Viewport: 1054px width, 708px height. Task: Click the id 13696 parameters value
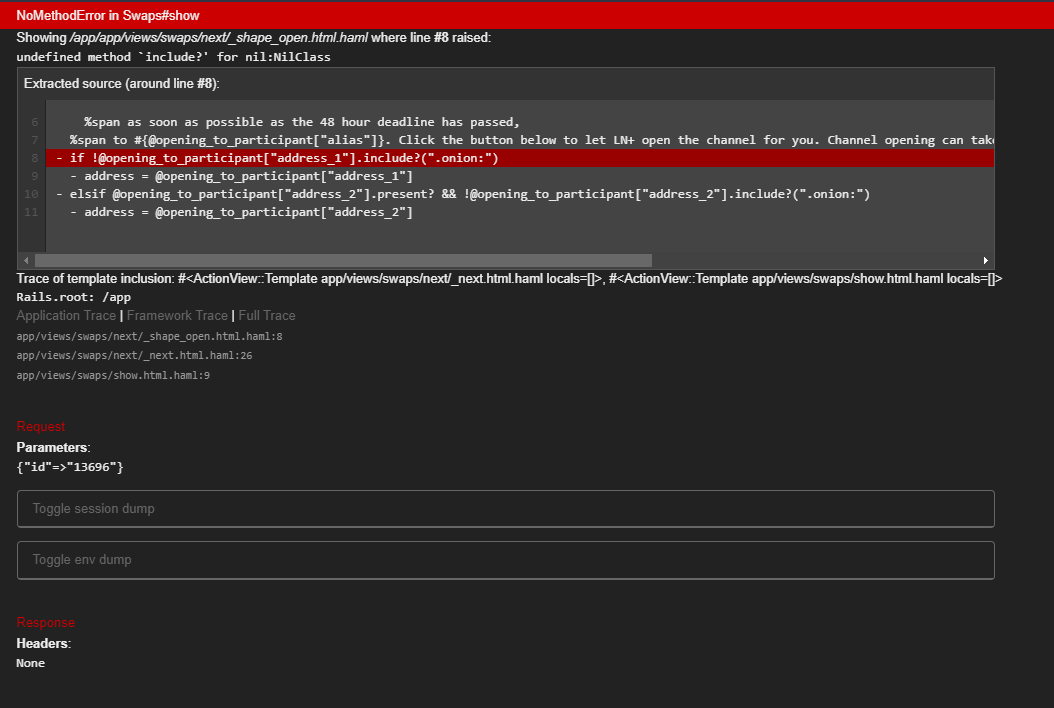(x=70, y=467)
